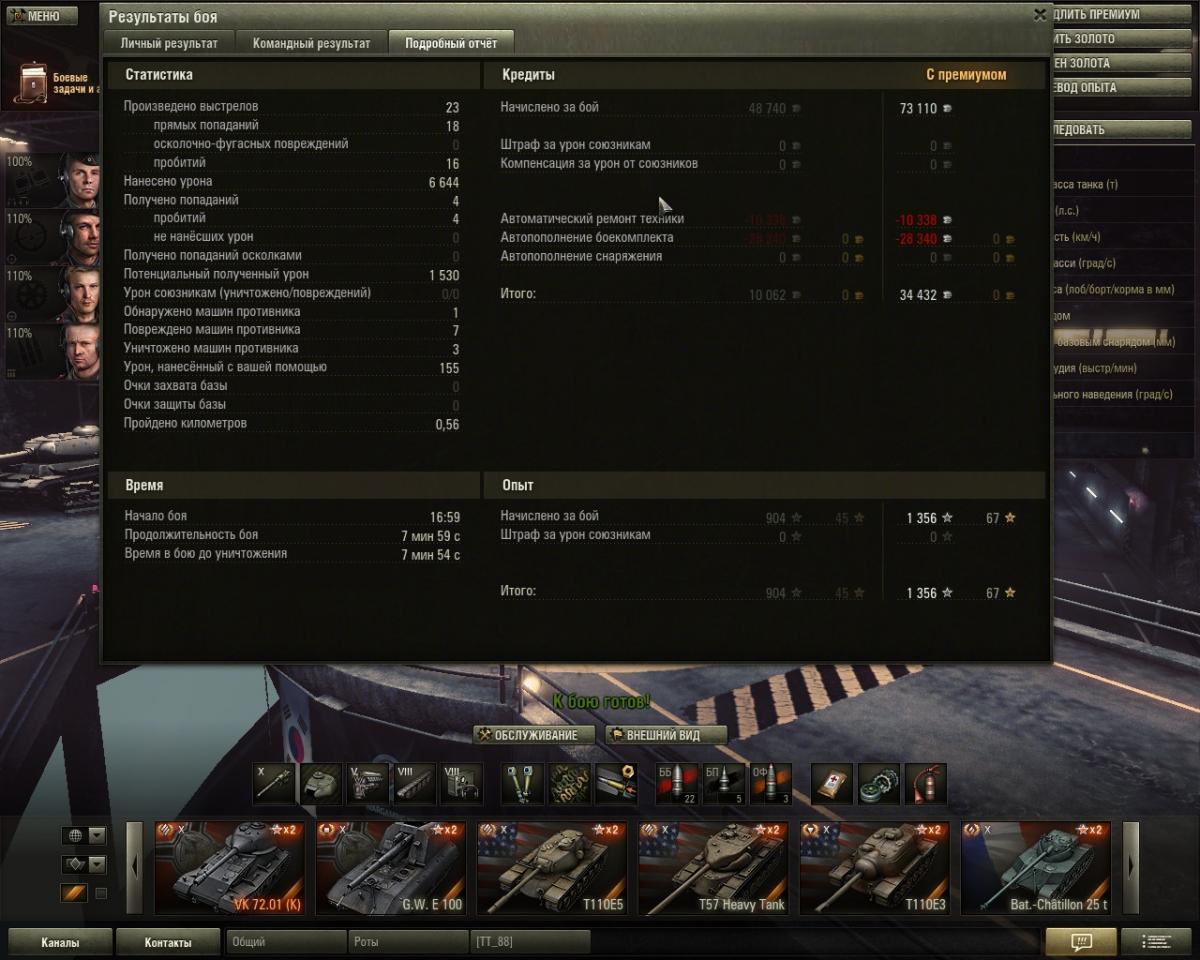Open the first equipment slot with stabilizer
1200x960 pixels.
(522, 784)
